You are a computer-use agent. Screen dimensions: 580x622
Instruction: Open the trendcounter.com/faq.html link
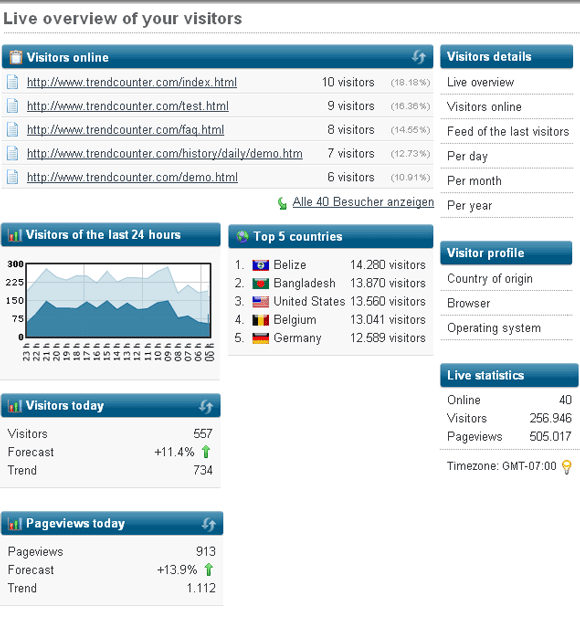(125, 130)
